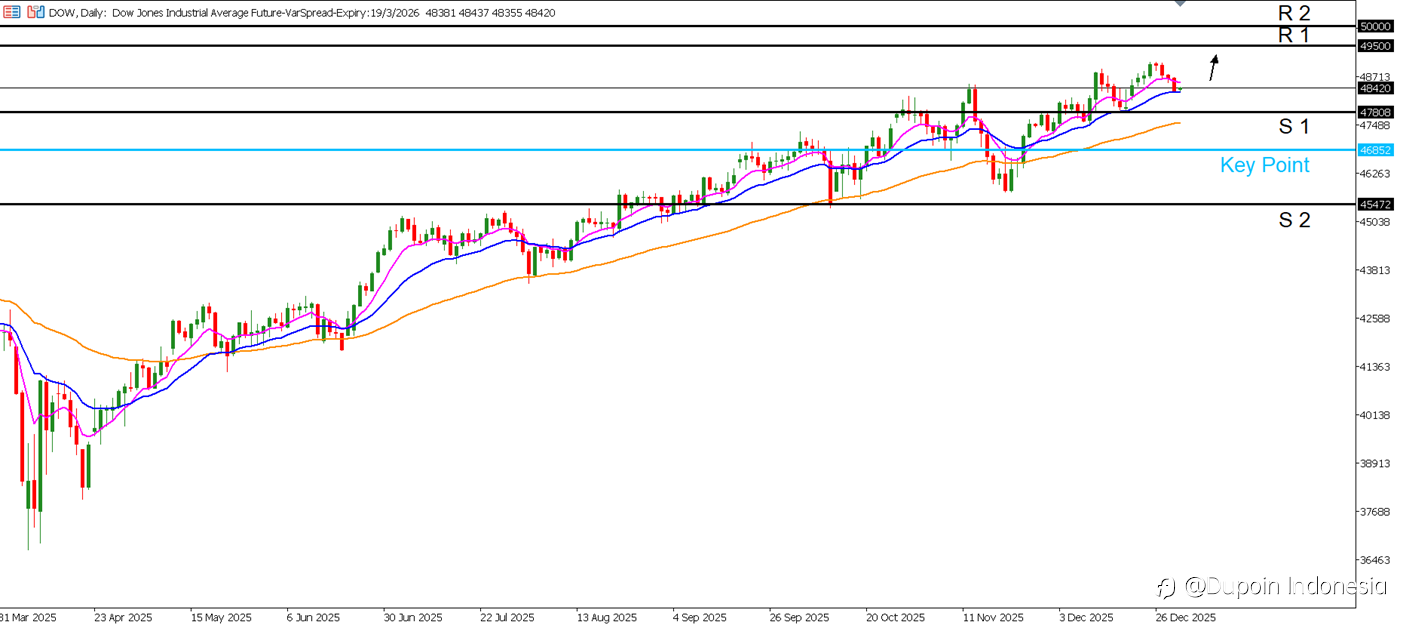Select the 48420 current price tag
This screenshot has width=1403, height=625.
[x=1376, y=88]
